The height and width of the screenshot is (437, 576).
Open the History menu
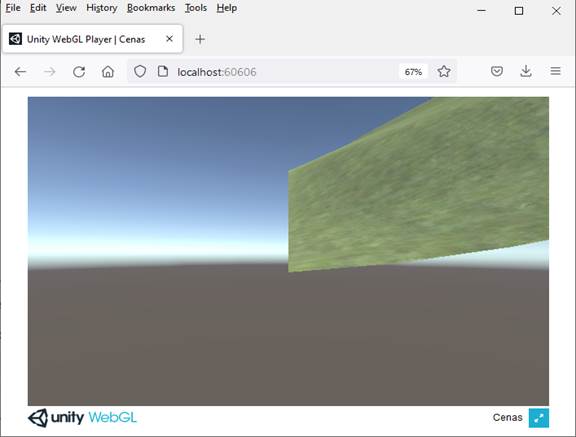point(102,8)
